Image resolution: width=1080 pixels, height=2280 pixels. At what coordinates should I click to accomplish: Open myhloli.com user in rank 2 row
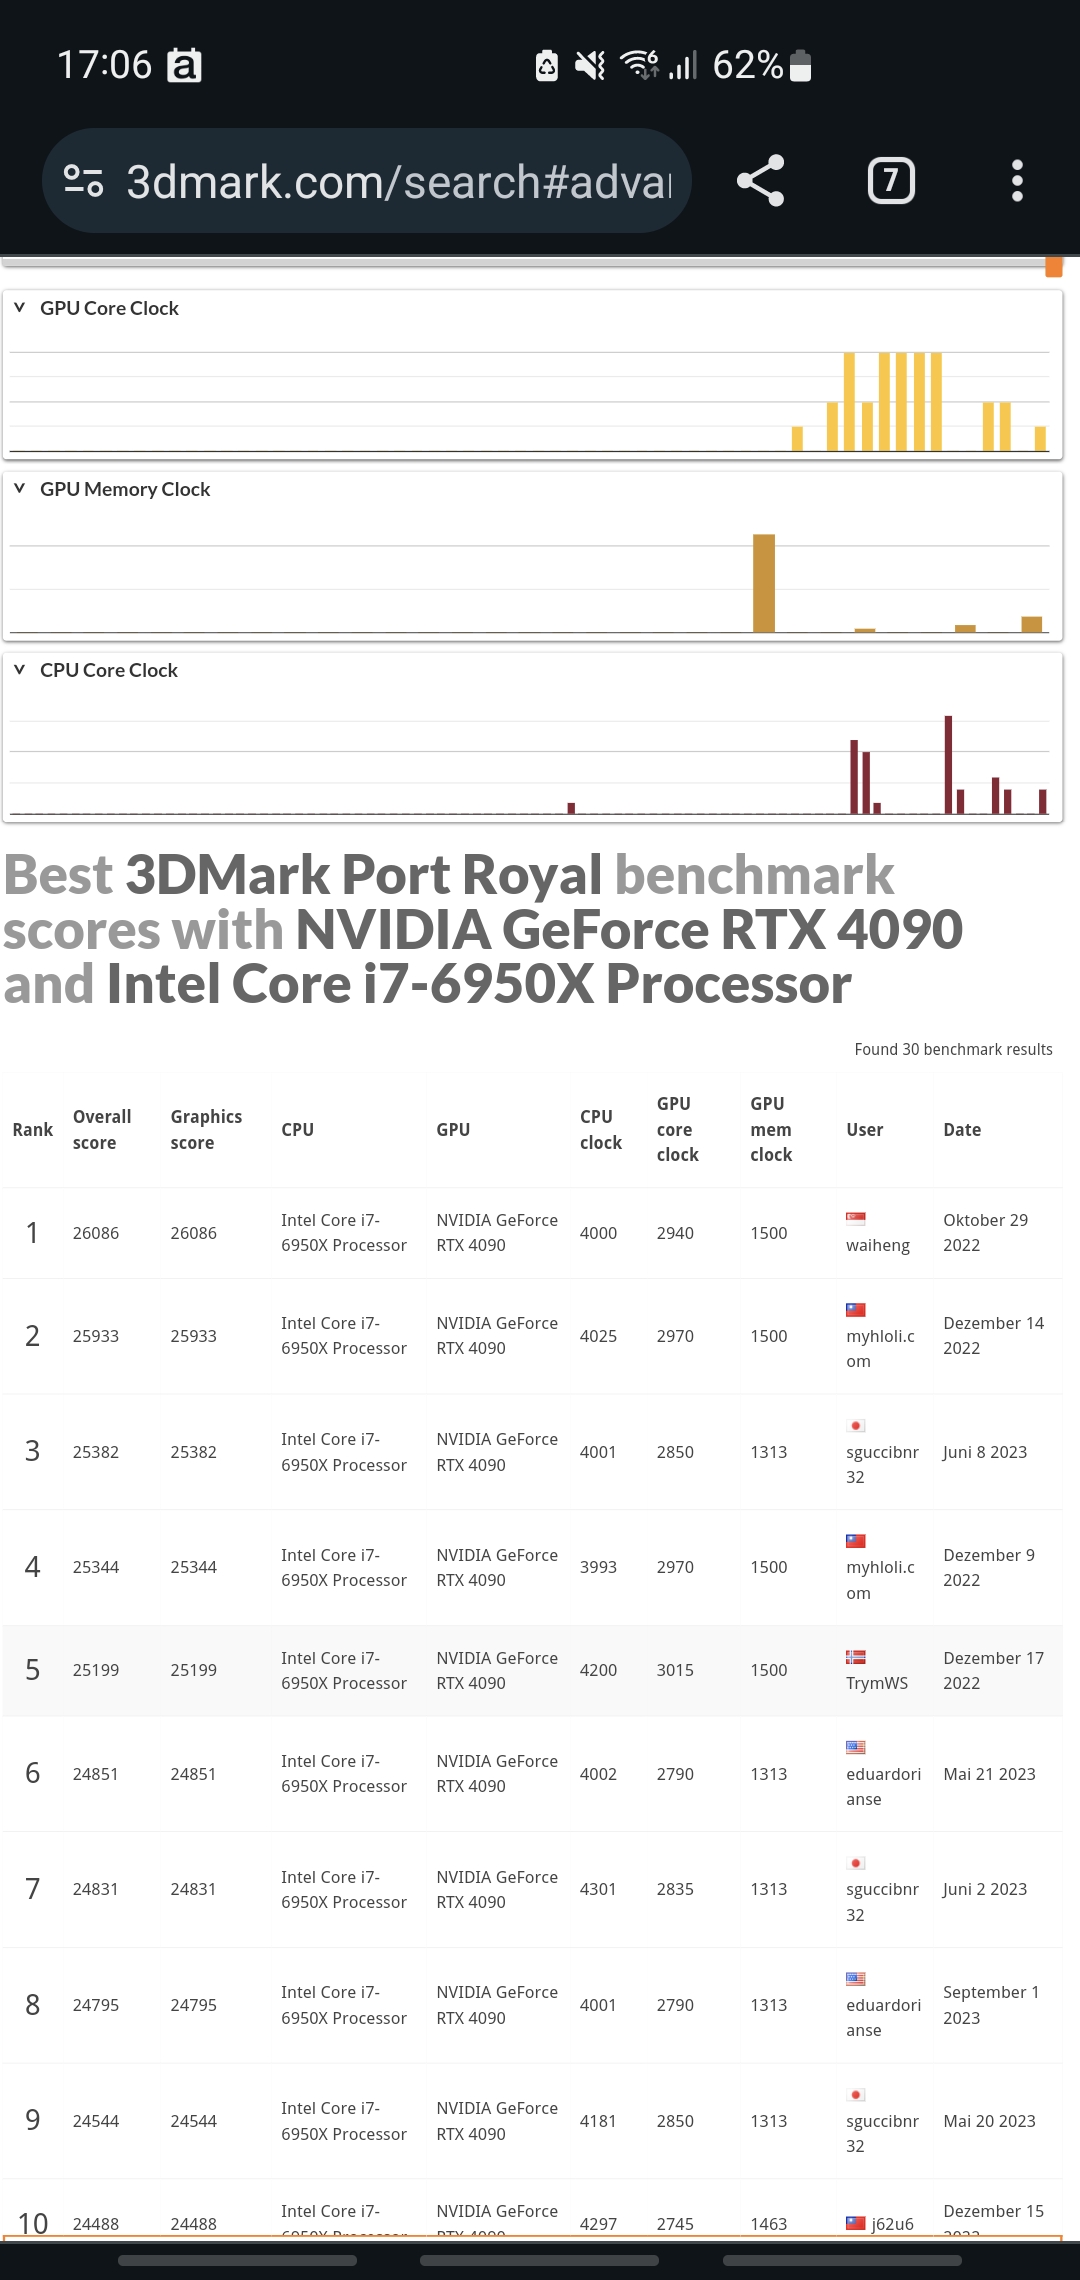click(880, 1348)
